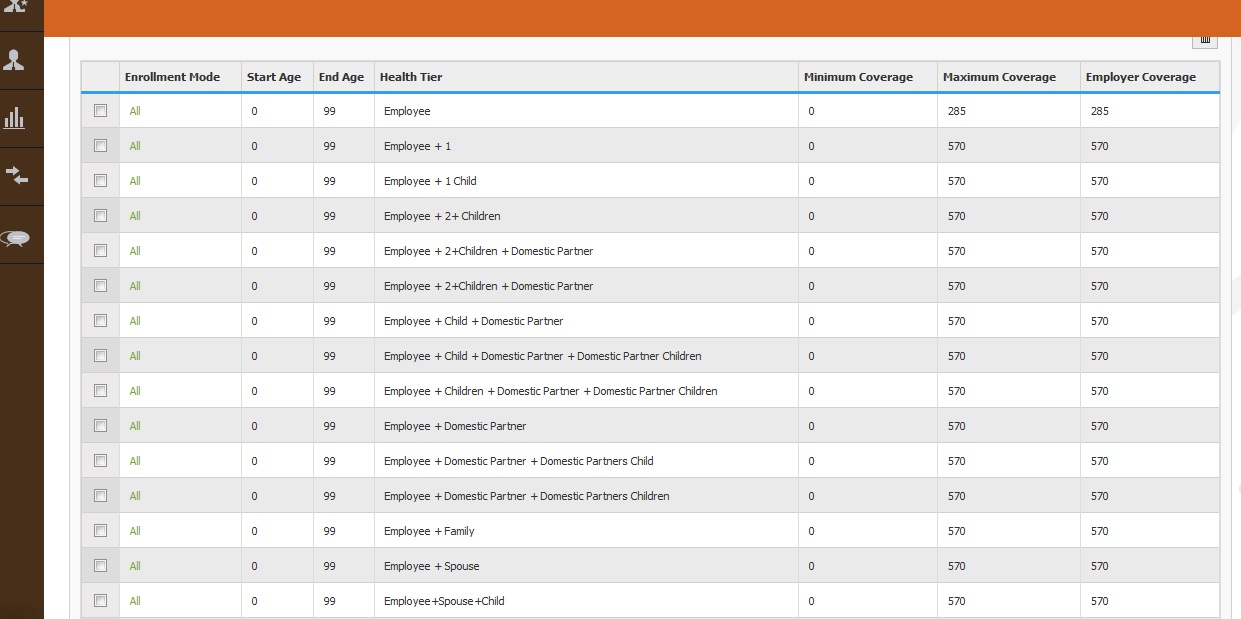
Task: Click End Age 99 in Employee + 1 row
Action: click(330, 146)
